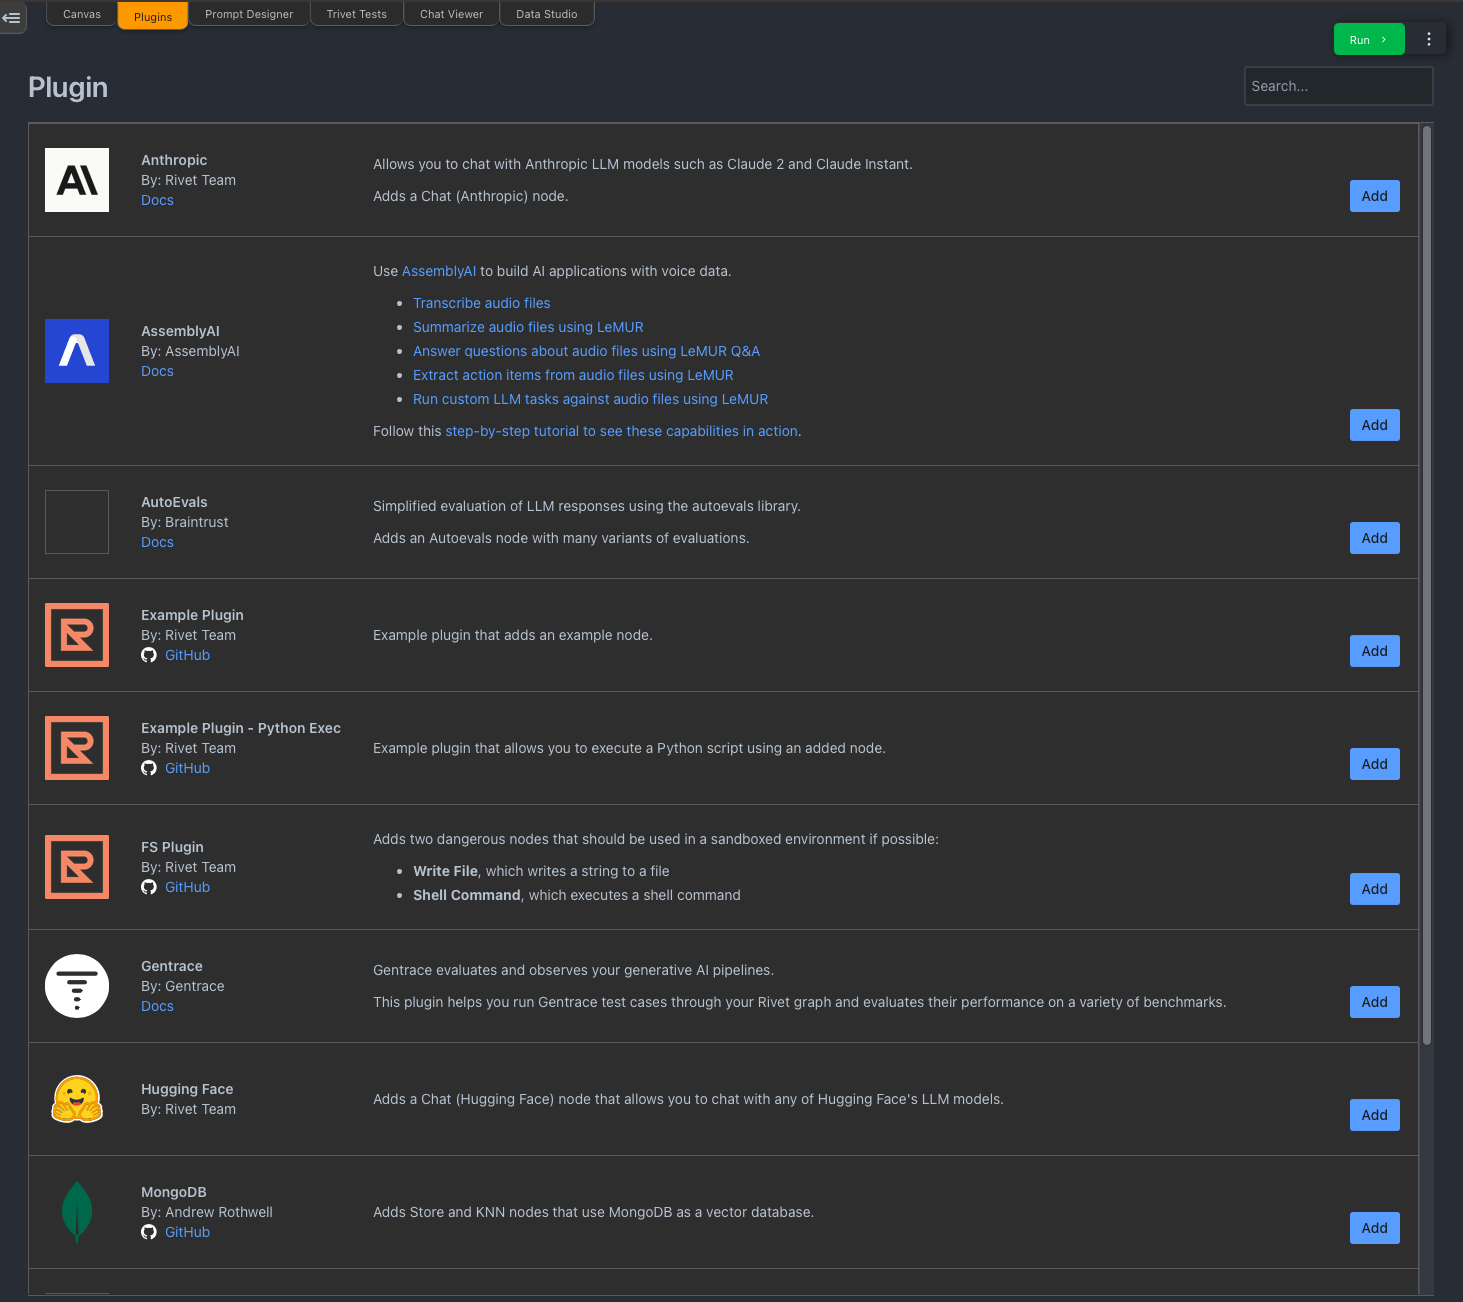Open the MongoDB GitHub link
1463x1302 pixels.
pos(187,1232)
